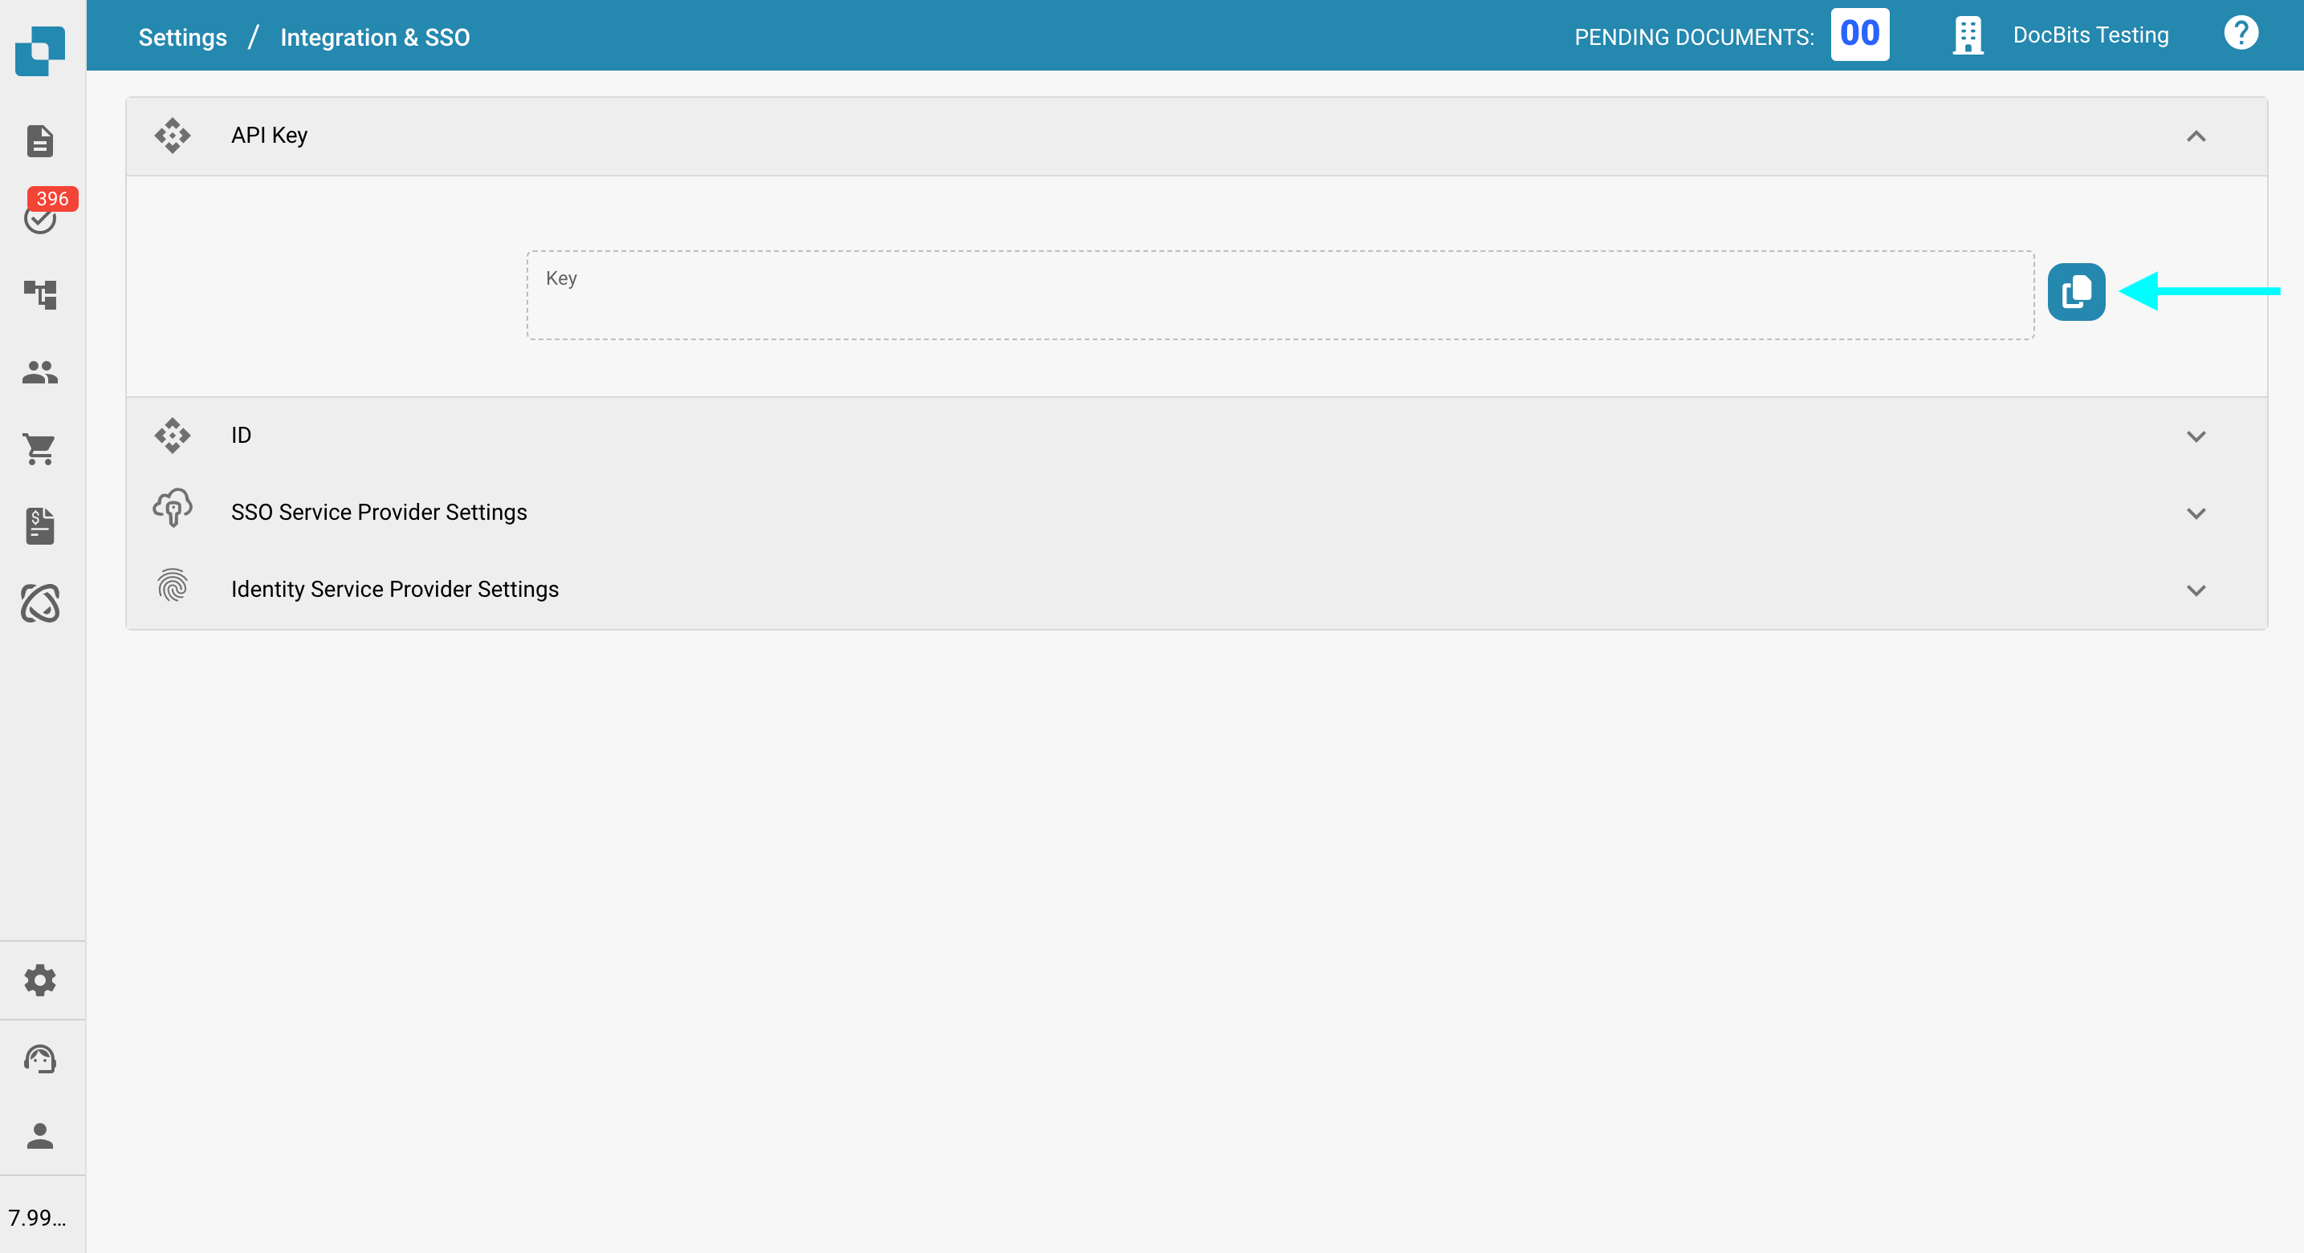Expand Identity Service Provider Settings

click(x=2195, y=590)
